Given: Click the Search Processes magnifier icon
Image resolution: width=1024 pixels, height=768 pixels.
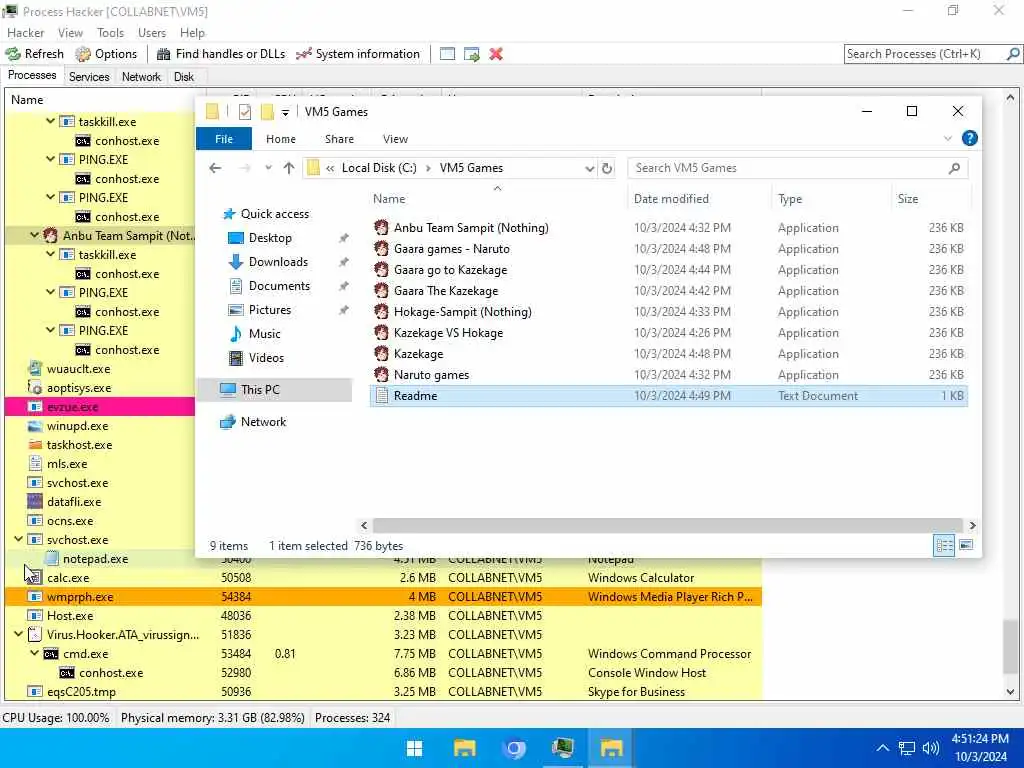Looking at the screenshot, I should point(1012,54).
